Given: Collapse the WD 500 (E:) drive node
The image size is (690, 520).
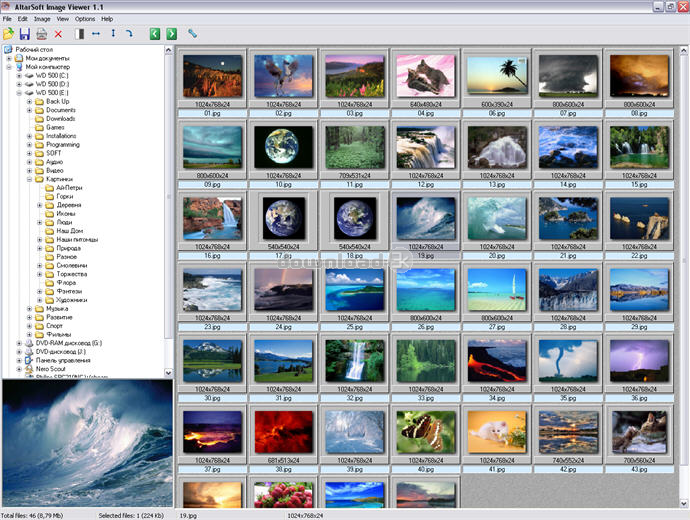Looking at the screenshot, I should (19, 93).
